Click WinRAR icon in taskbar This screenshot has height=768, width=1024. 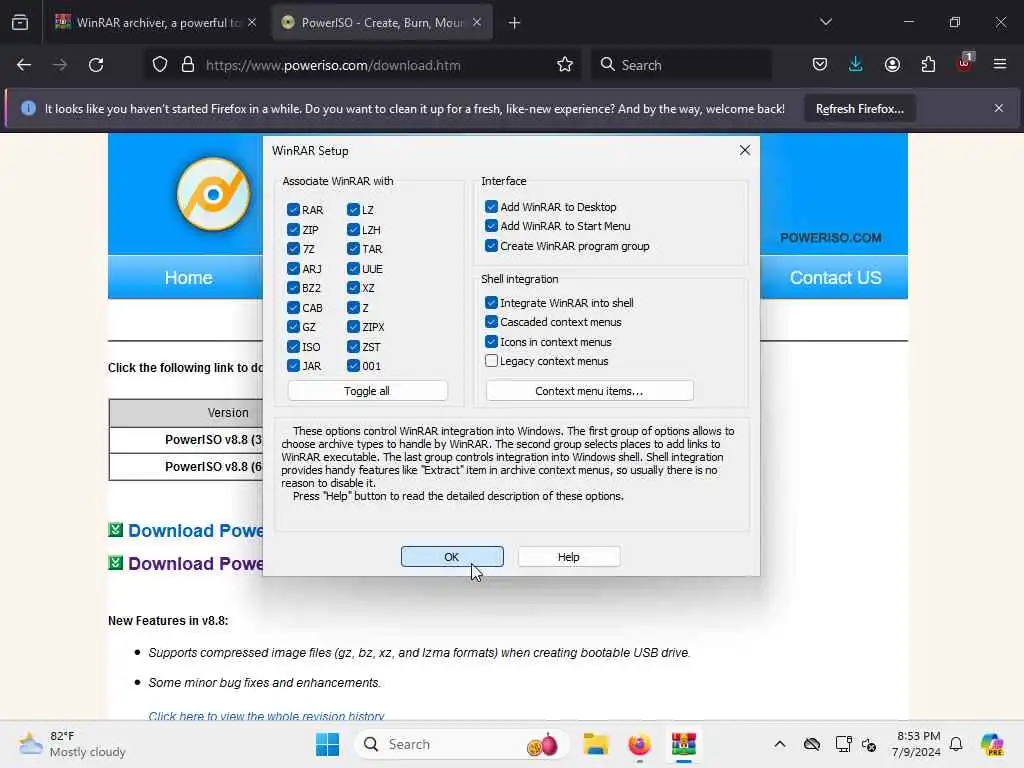tap(684, 744)
